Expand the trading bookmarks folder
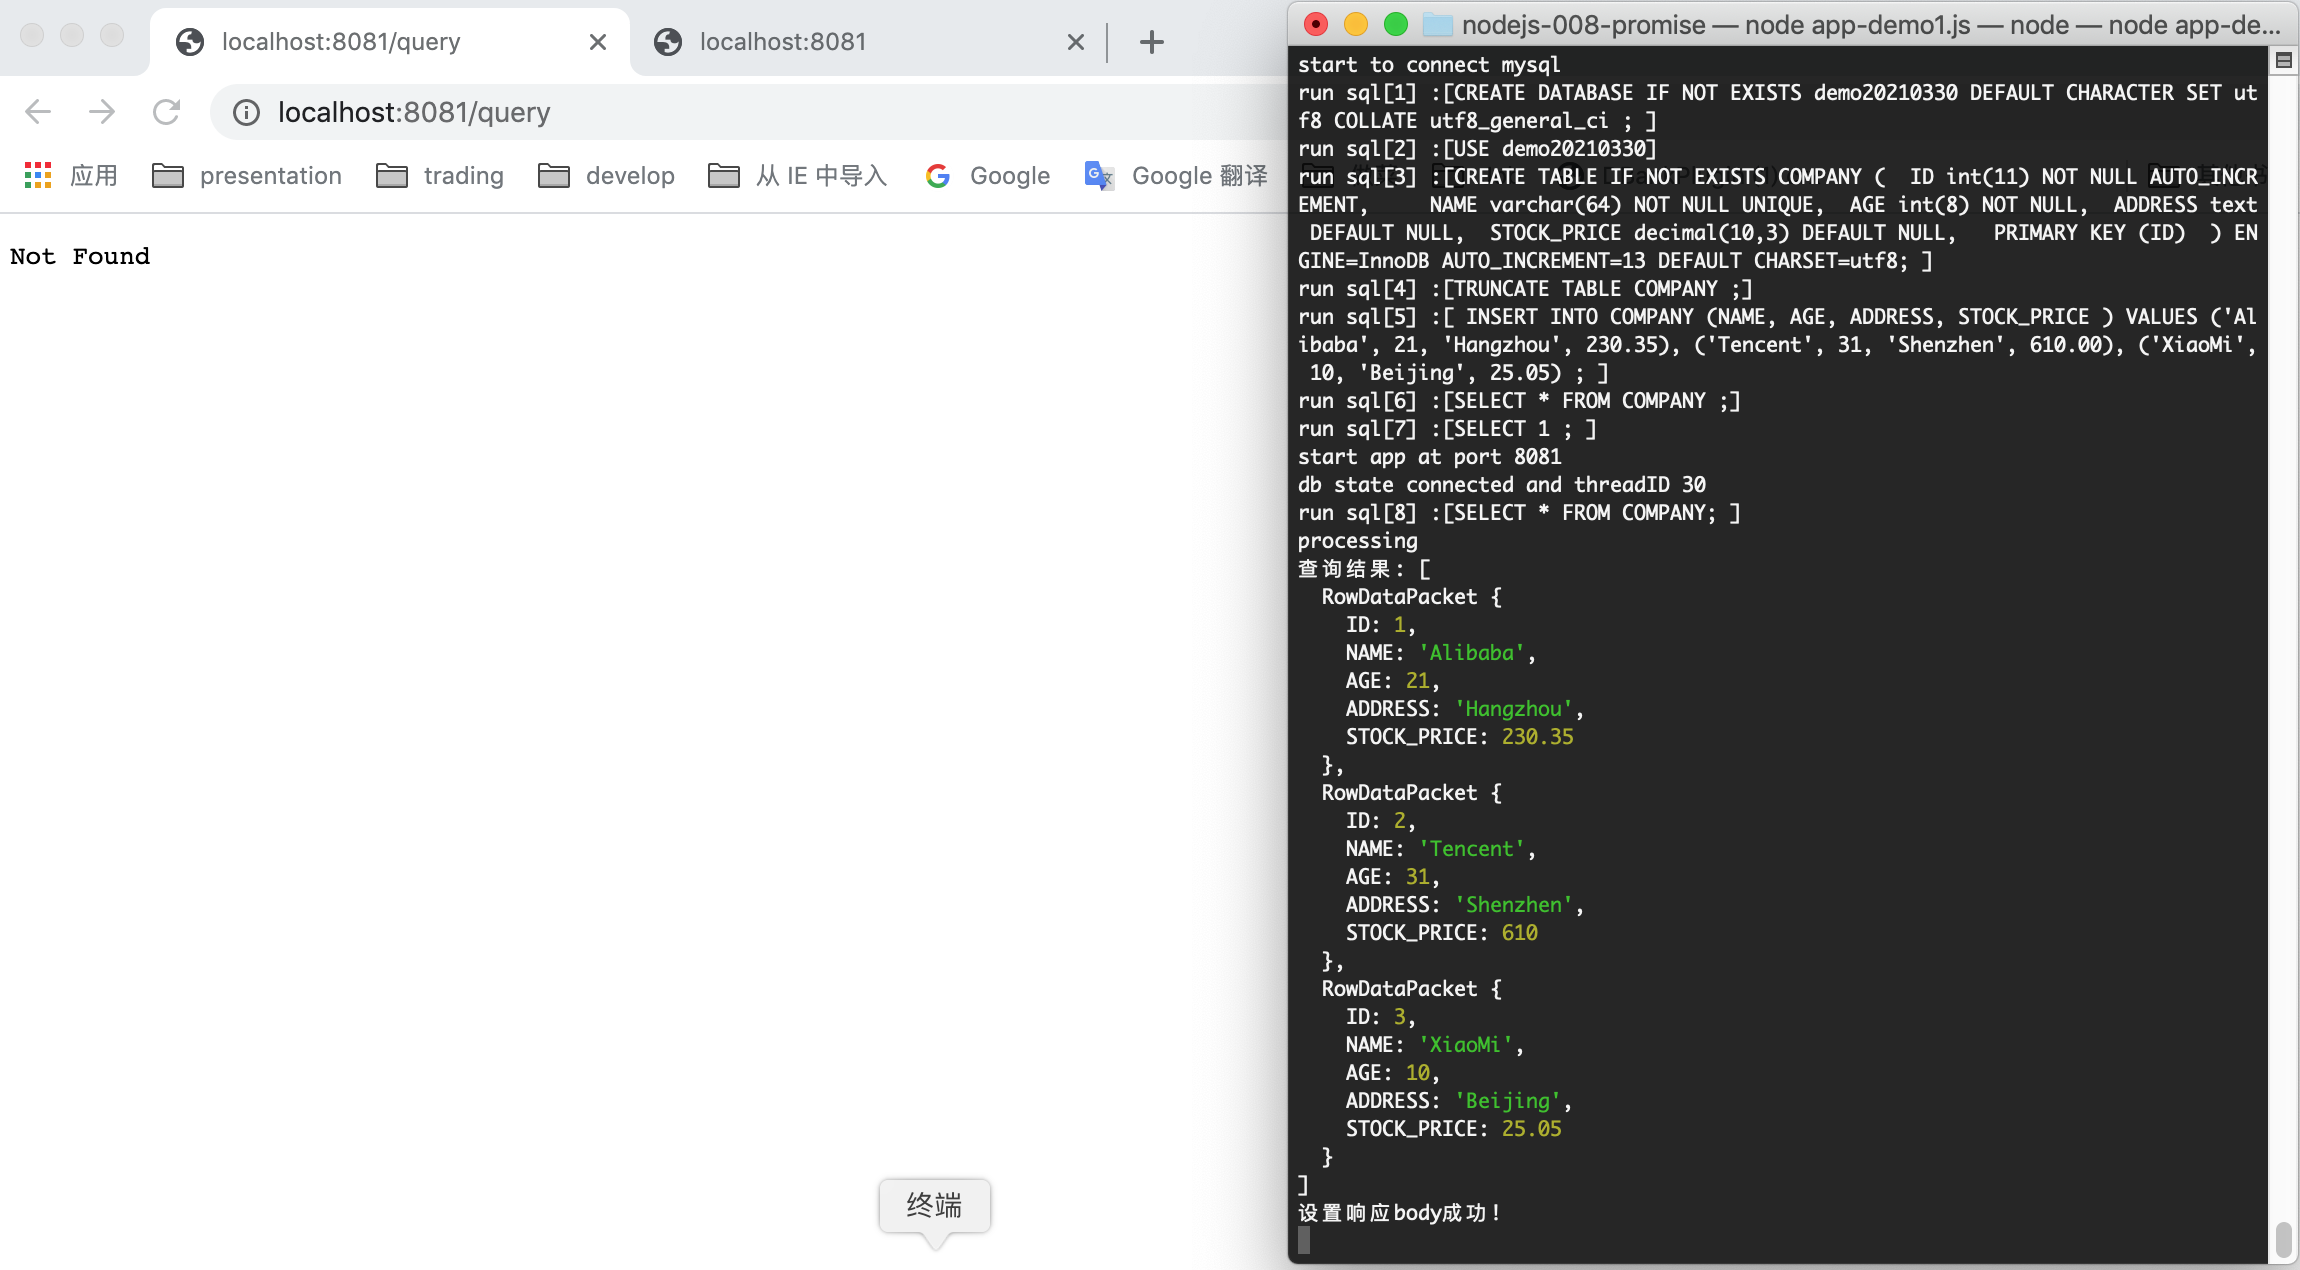The image size is (2300, 1270). [440, 176]
